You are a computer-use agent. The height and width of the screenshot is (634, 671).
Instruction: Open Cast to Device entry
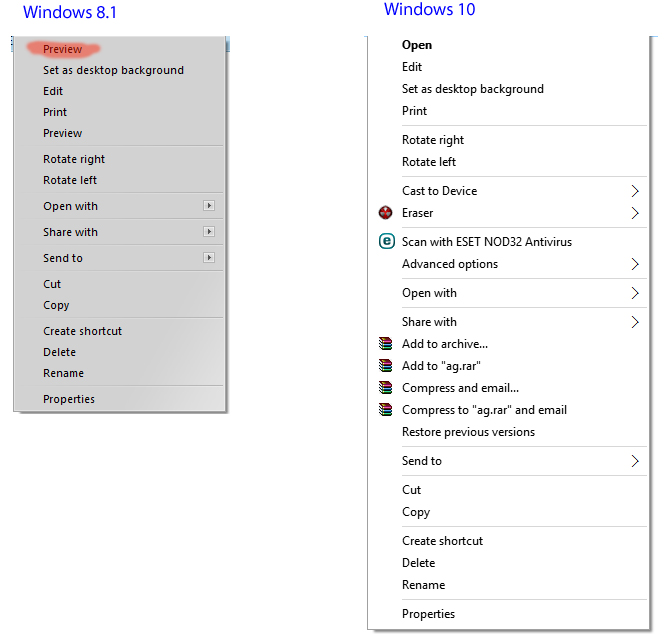point(439,191)
